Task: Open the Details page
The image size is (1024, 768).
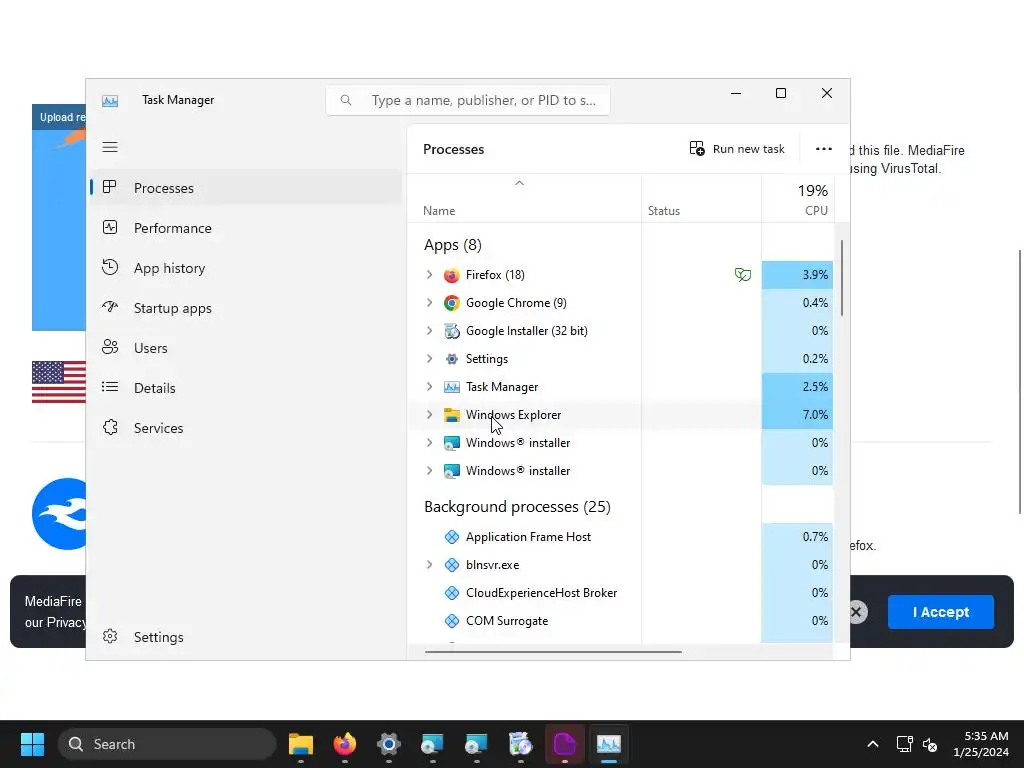Action: point(246,388)
